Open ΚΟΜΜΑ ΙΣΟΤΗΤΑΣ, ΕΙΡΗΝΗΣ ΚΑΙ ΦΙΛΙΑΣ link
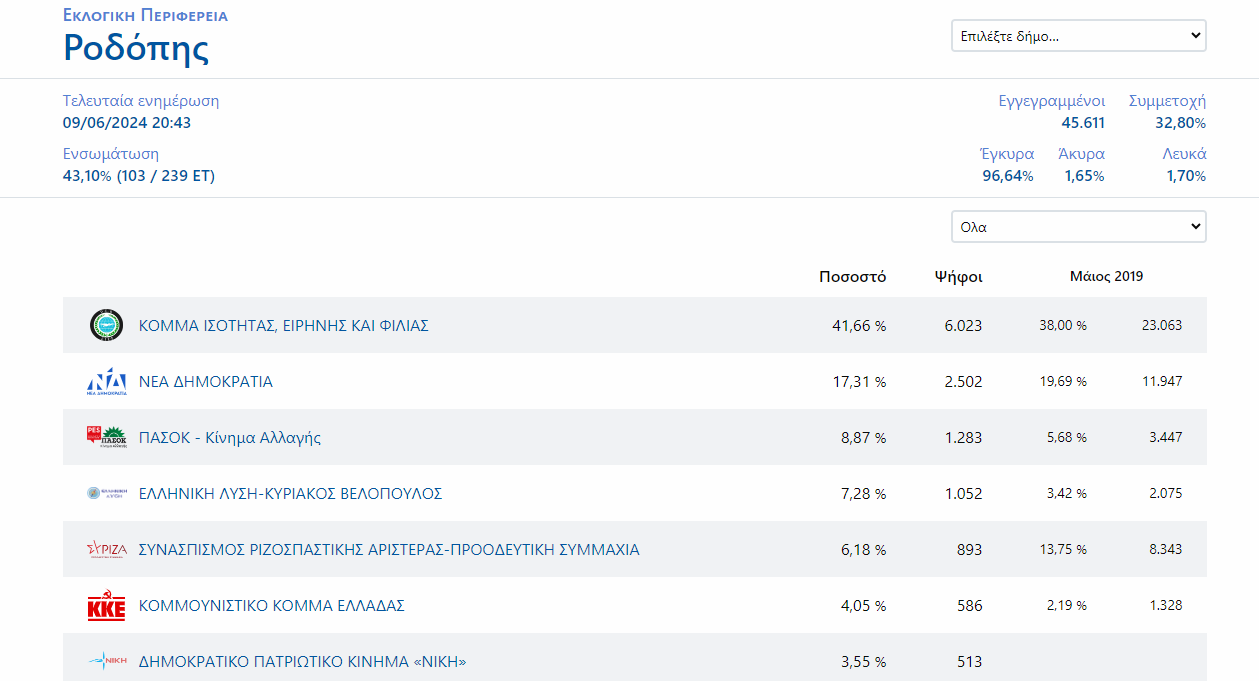 point(283,325)
